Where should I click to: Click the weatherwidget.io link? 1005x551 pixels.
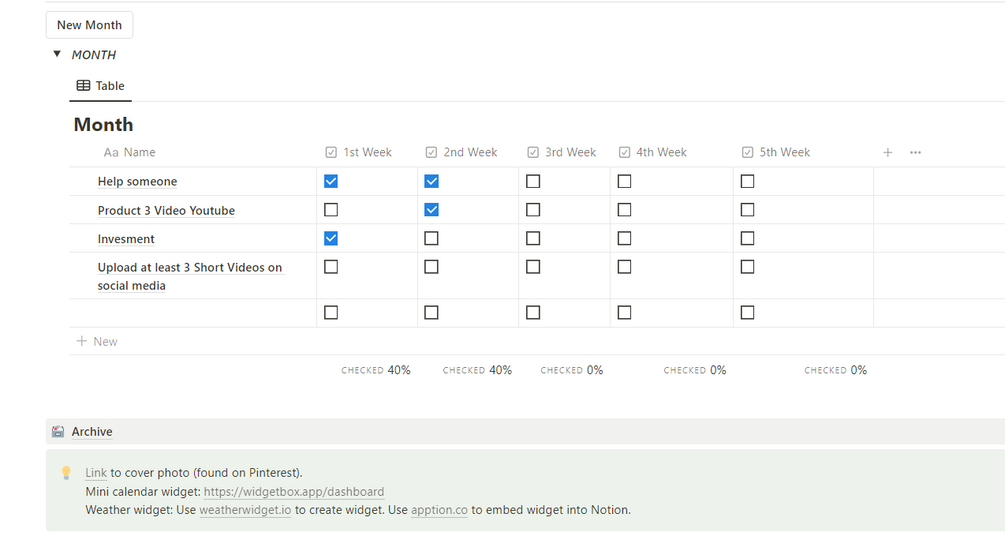pyautogui.click(x=245, y=510)
